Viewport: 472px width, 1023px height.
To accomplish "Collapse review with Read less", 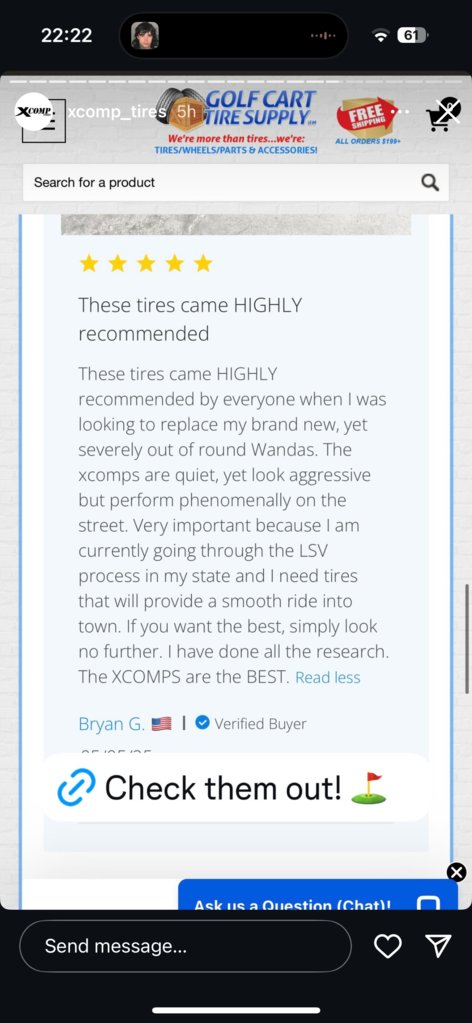I will point(328,677).
